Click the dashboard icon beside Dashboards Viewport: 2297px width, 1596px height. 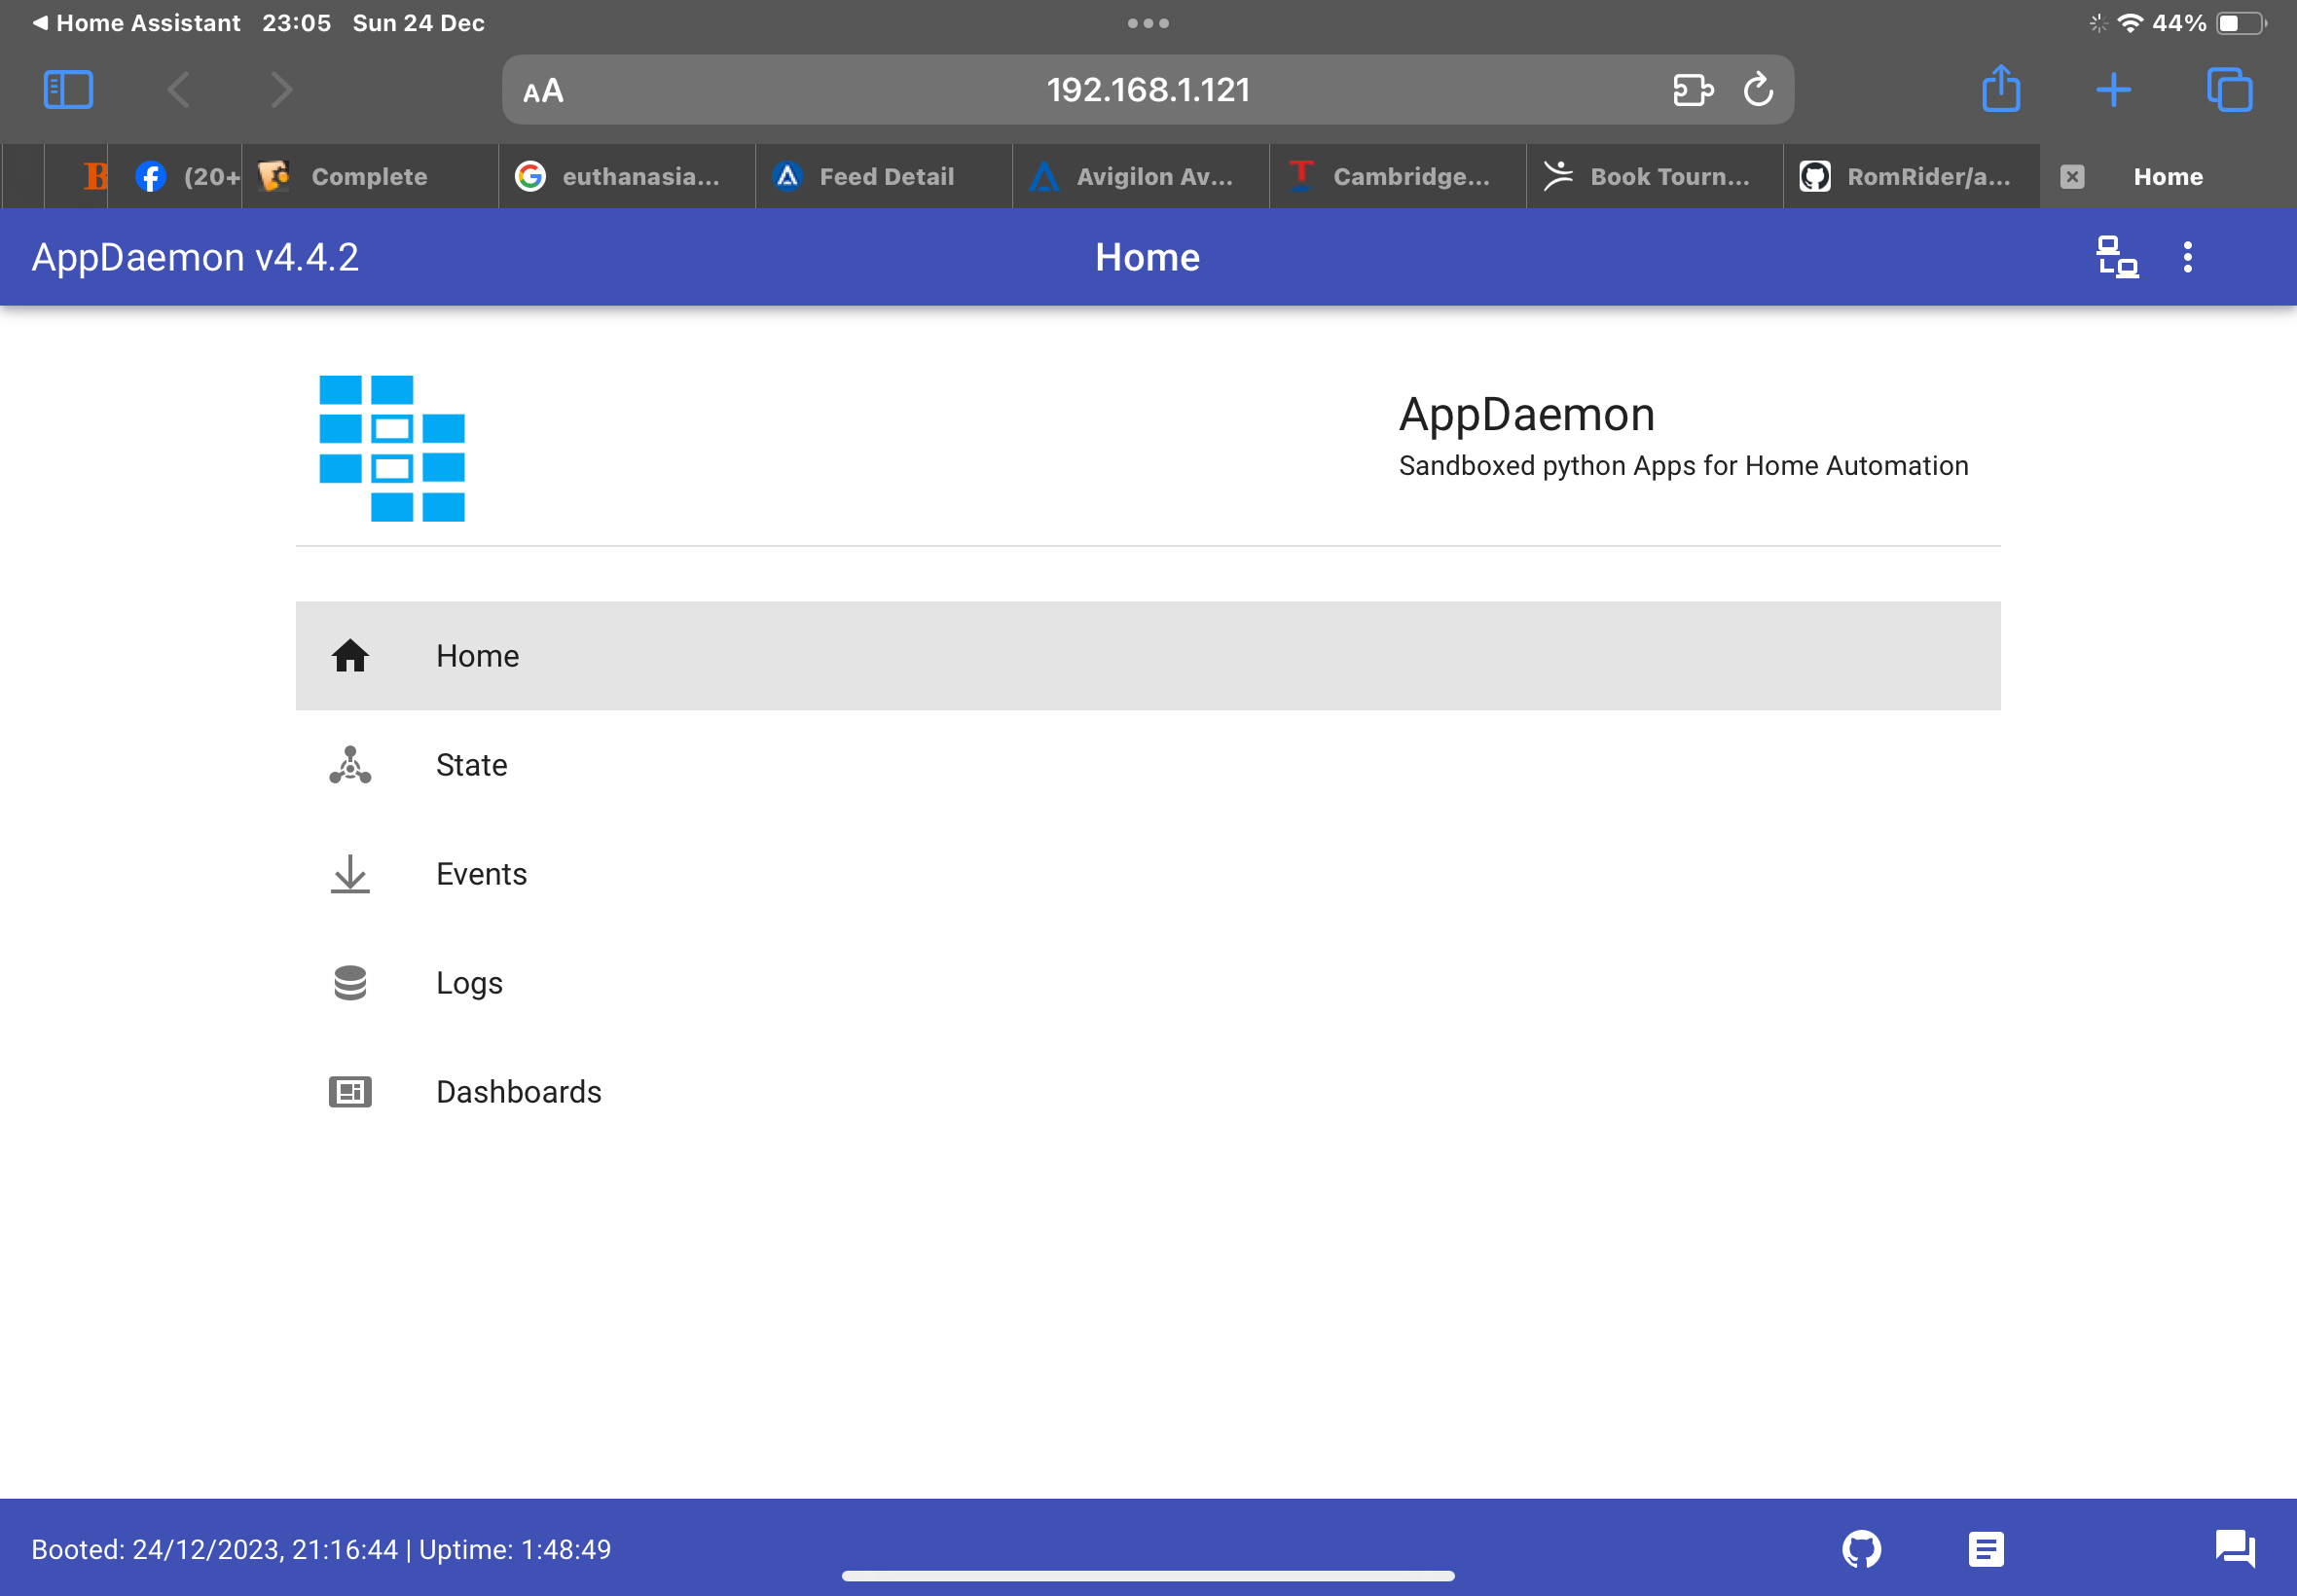point(350,1091)
